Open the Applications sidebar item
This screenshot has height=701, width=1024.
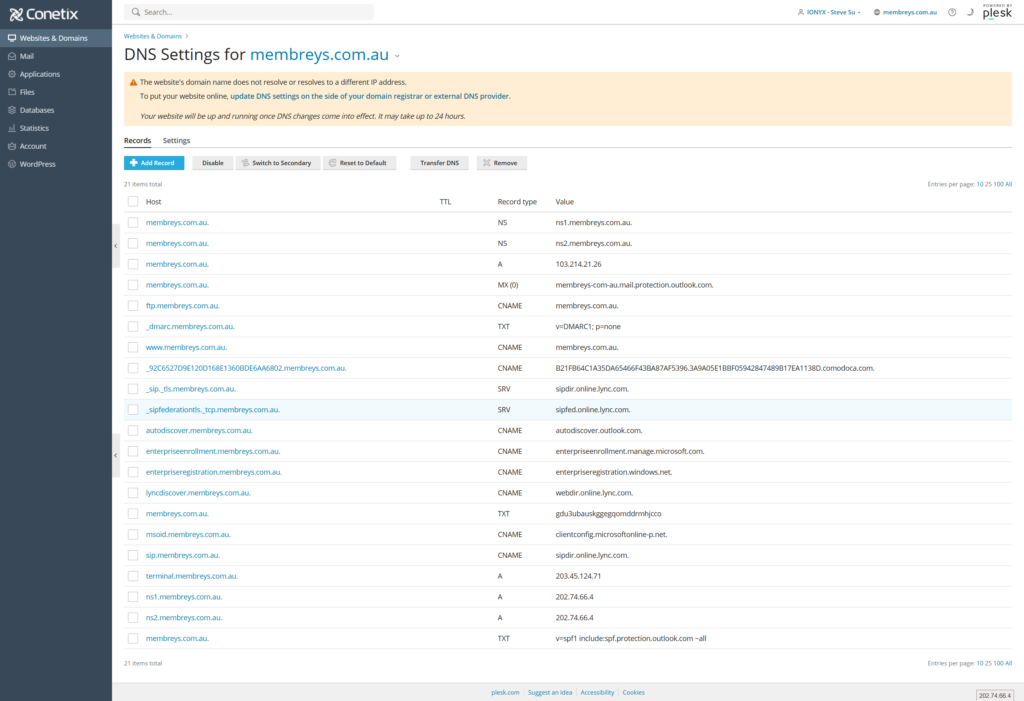pyautogui.click(x=42, y=74)
